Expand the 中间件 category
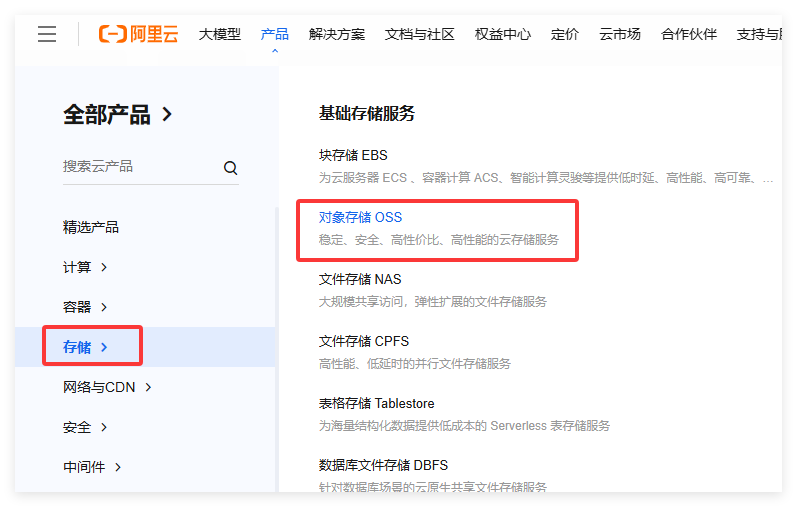The width and height of the screenshot is (797, 507). [x=92, y=467]
